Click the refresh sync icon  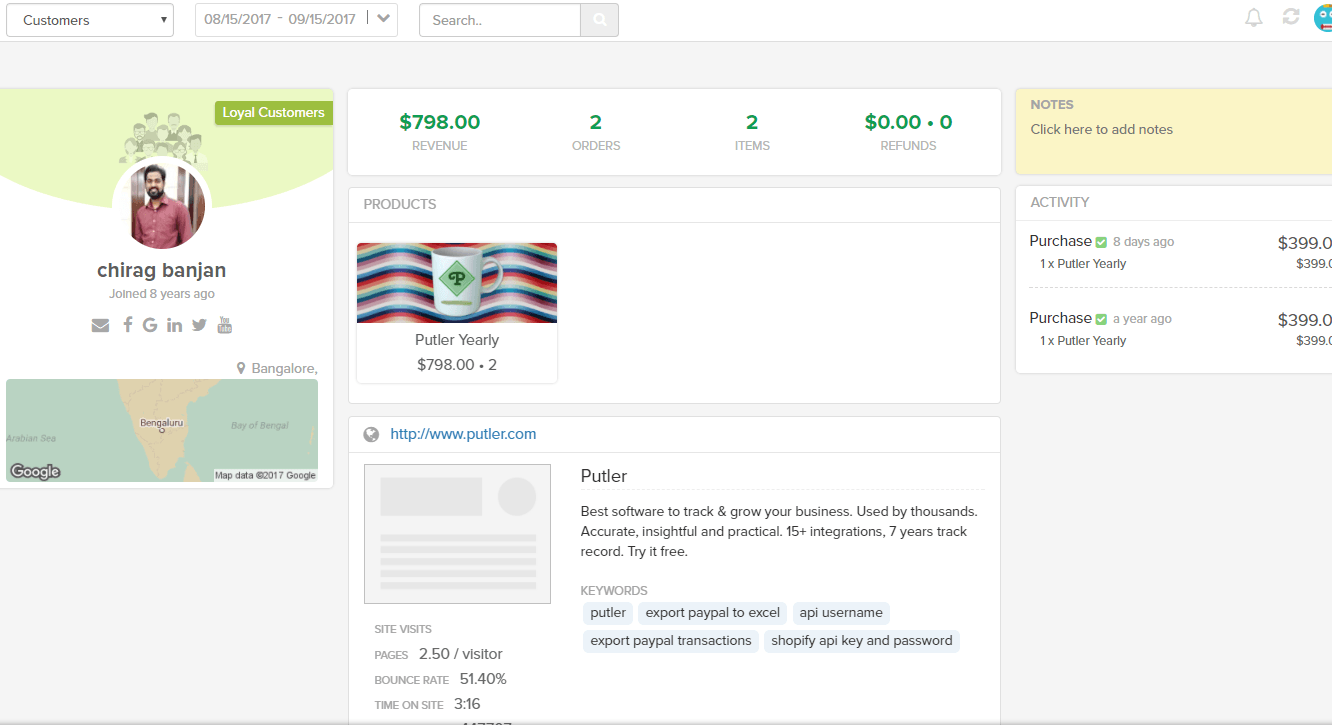[x=1291, y=17]
